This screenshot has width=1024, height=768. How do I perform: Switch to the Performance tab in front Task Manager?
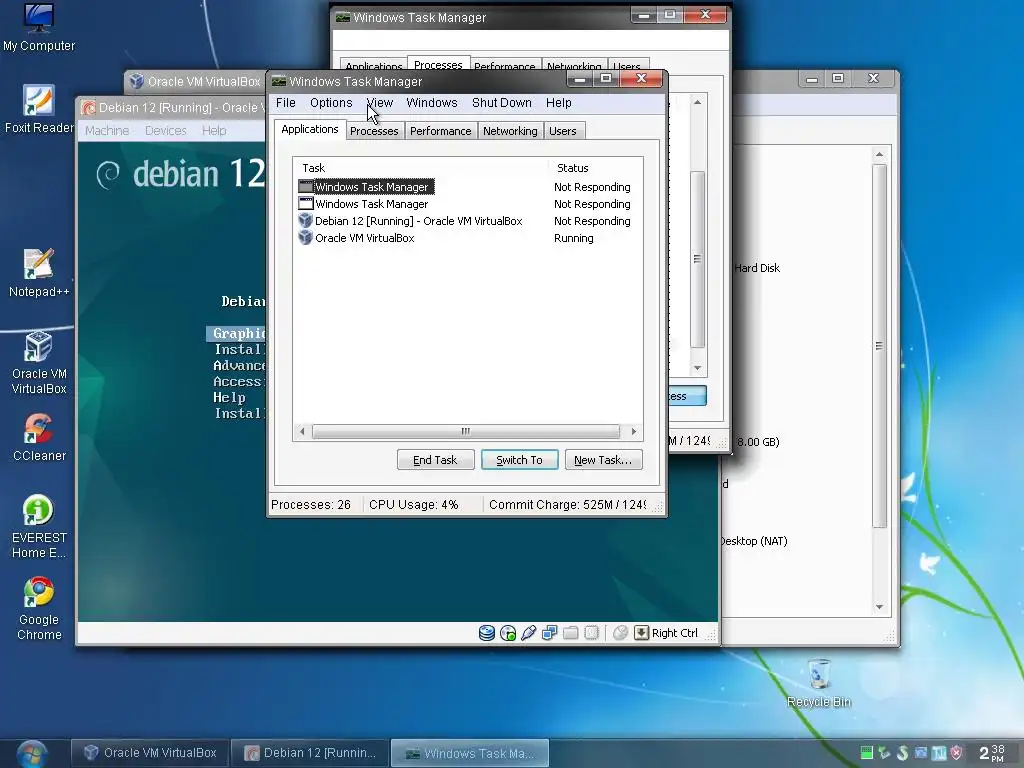pyautogui.click(x=441, y=131)
